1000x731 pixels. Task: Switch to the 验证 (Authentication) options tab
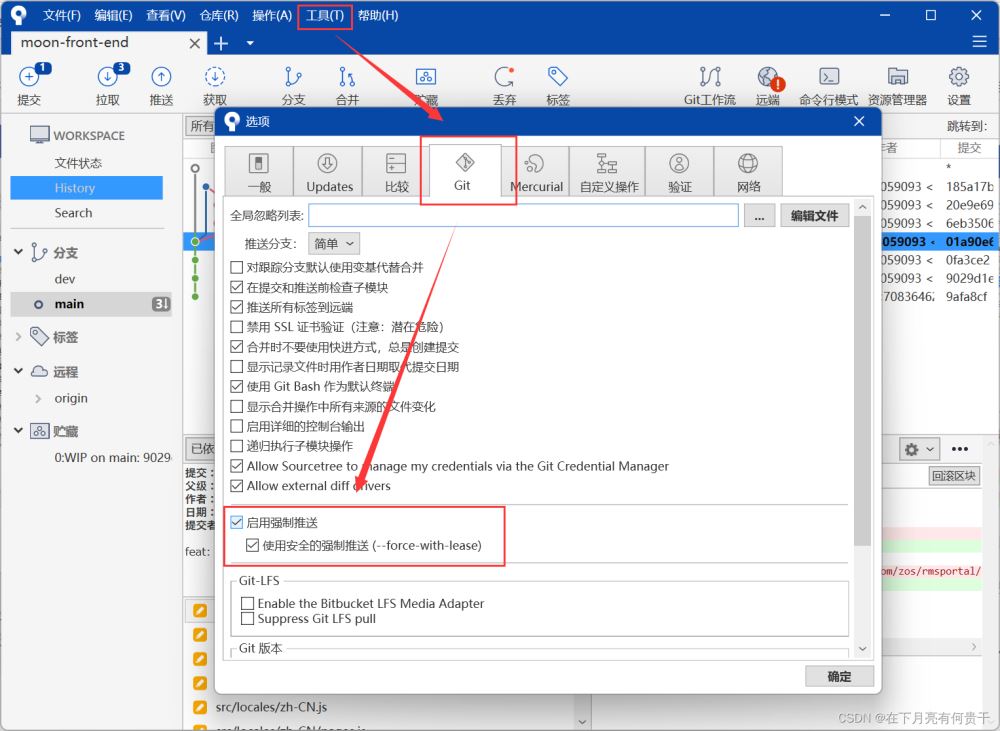(680, 171)
